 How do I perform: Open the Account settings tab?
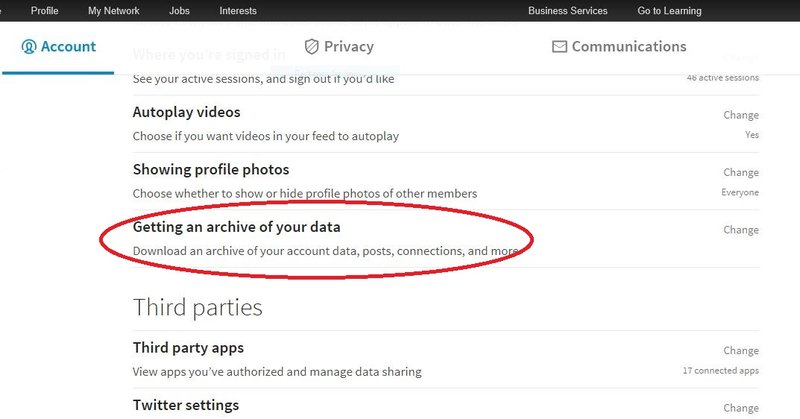point(58,46)
